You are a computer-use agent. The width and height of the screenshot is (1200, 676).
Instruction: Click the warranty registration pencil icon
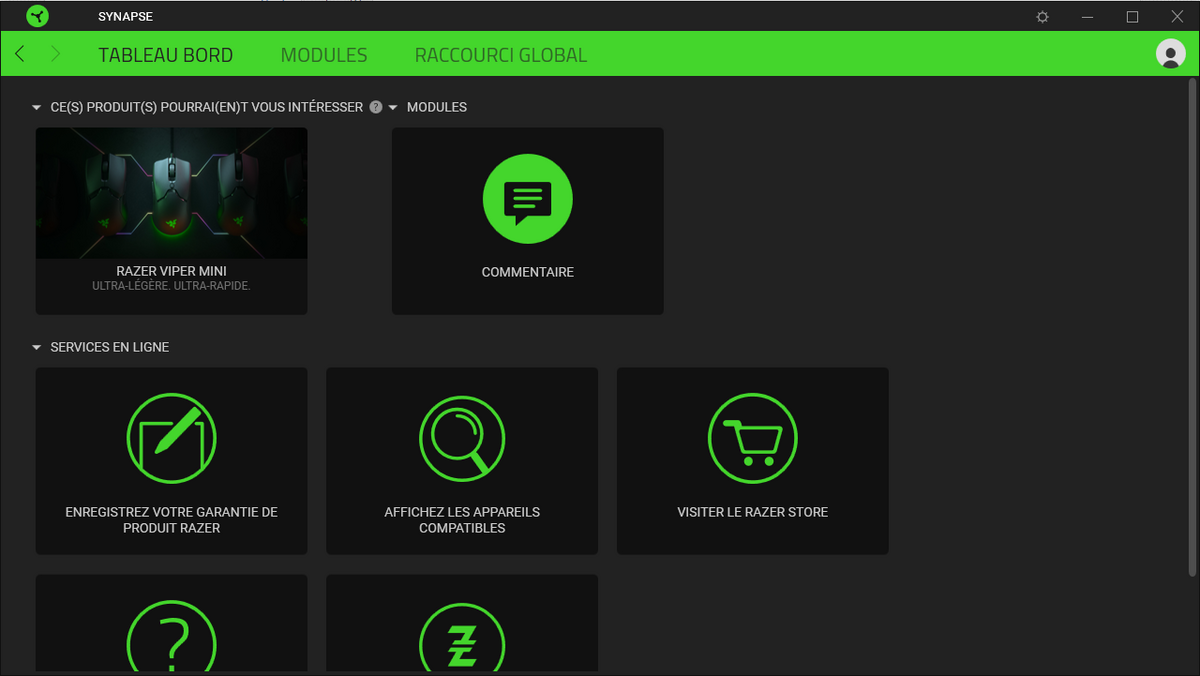(171, 438)
